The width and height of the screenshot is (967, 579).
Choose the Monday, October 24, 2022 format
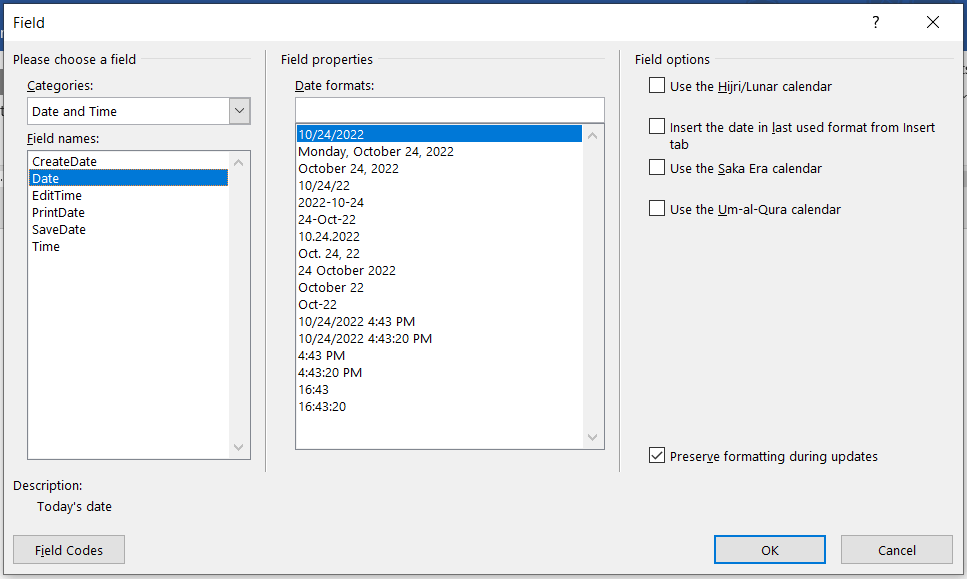[376, 151]
